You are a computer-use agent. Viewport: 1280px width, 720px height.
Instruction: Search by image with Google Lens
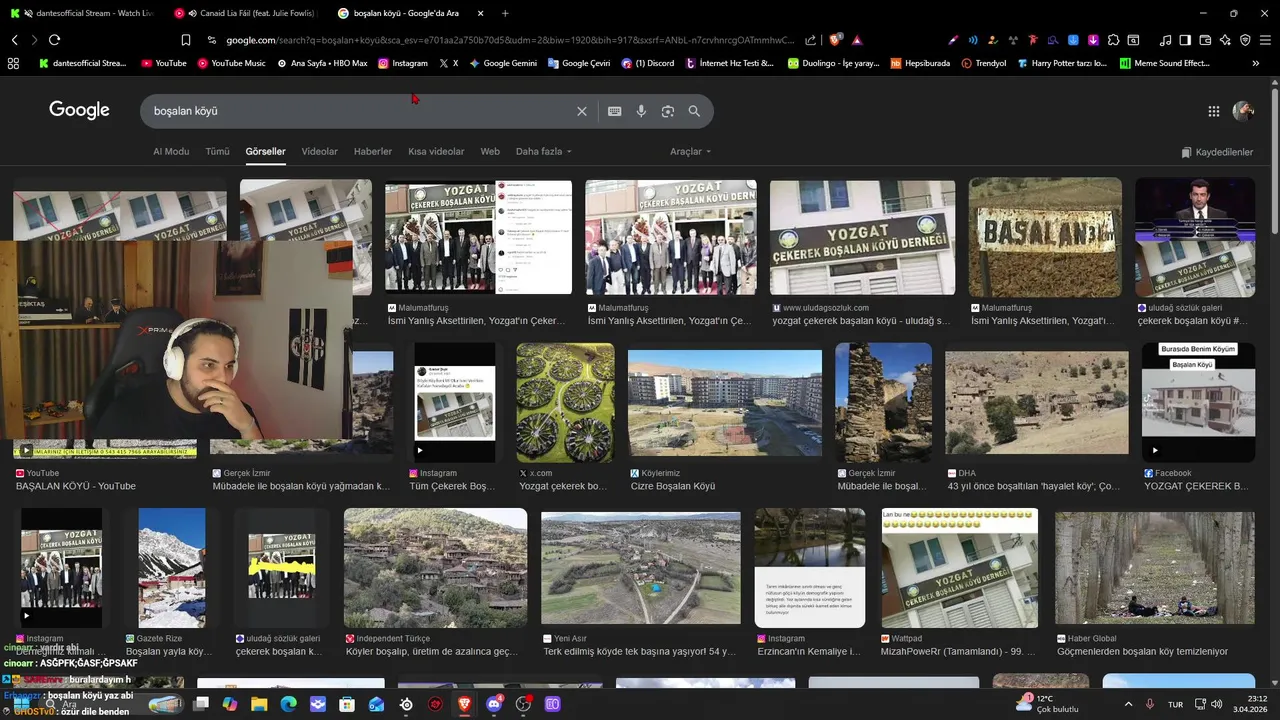[x=668, y=111]
